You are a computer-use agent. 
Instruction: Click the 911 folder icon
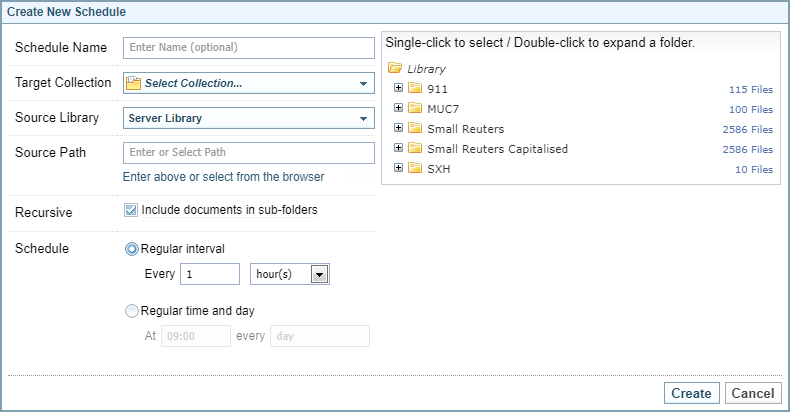tap(415, 89)
